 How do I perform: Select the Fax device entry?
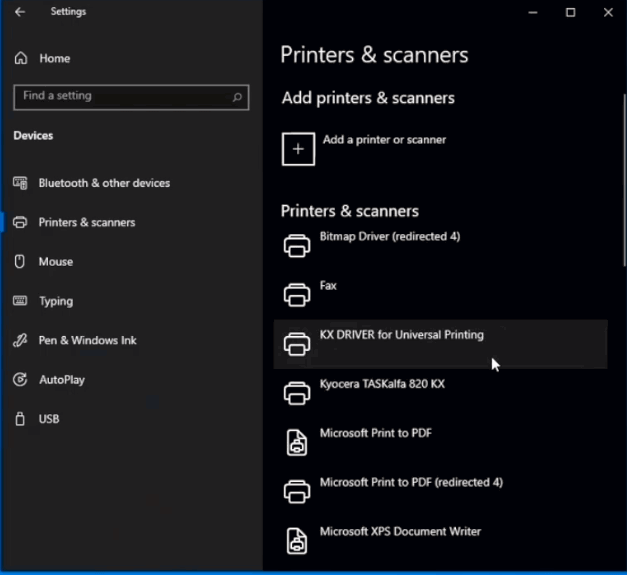[x=441, y=295]
